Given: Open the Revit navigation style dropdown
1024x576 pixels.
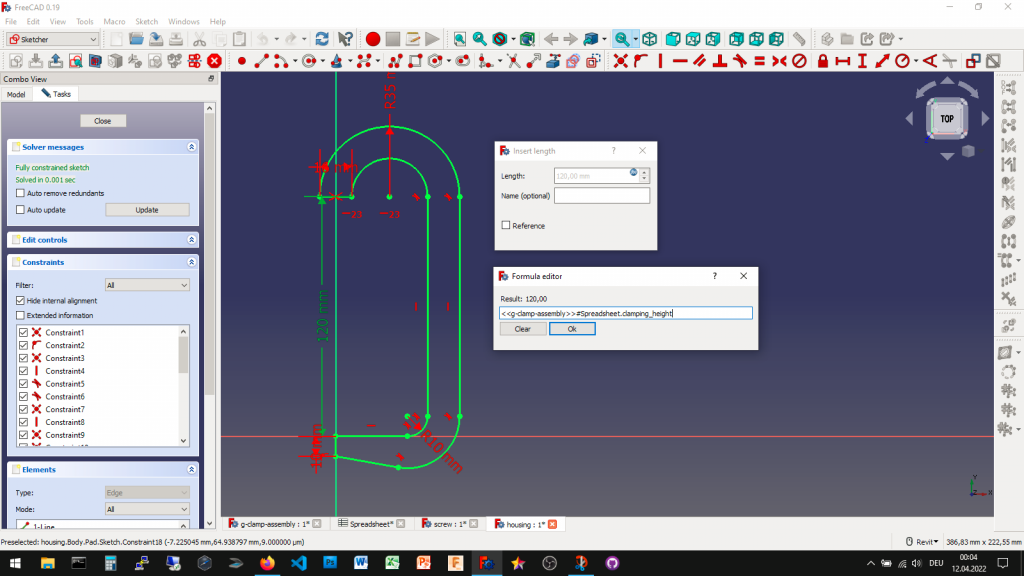Looking at the screenshot, I should point(921,541).
